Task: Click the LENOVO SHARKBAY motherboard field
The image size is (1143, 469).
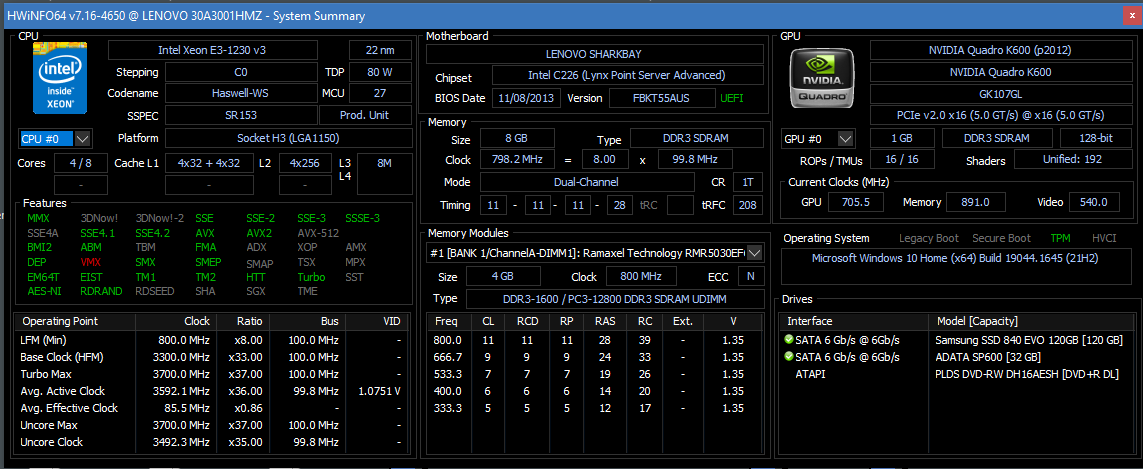Action: pyautogui.click(x=594, y=54)
